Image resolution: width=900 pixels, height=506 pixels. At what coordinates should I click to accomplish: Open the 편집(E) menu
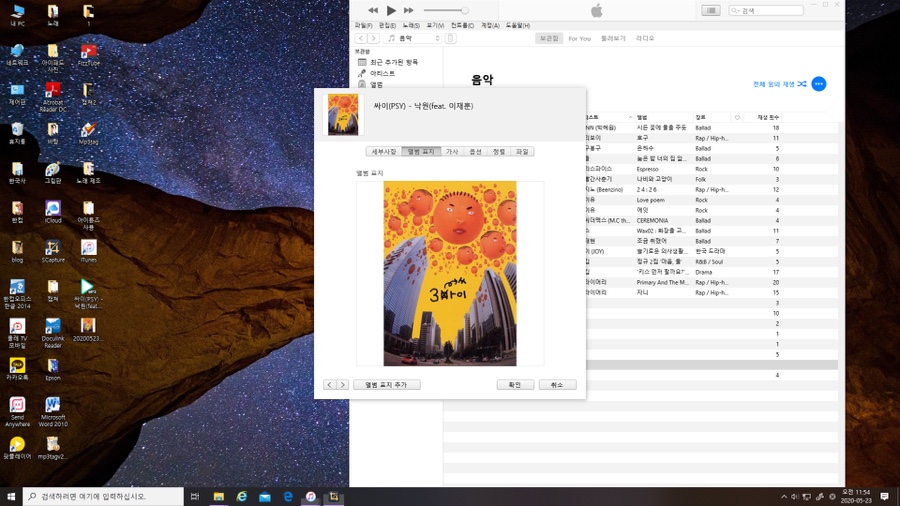[387, 25]
